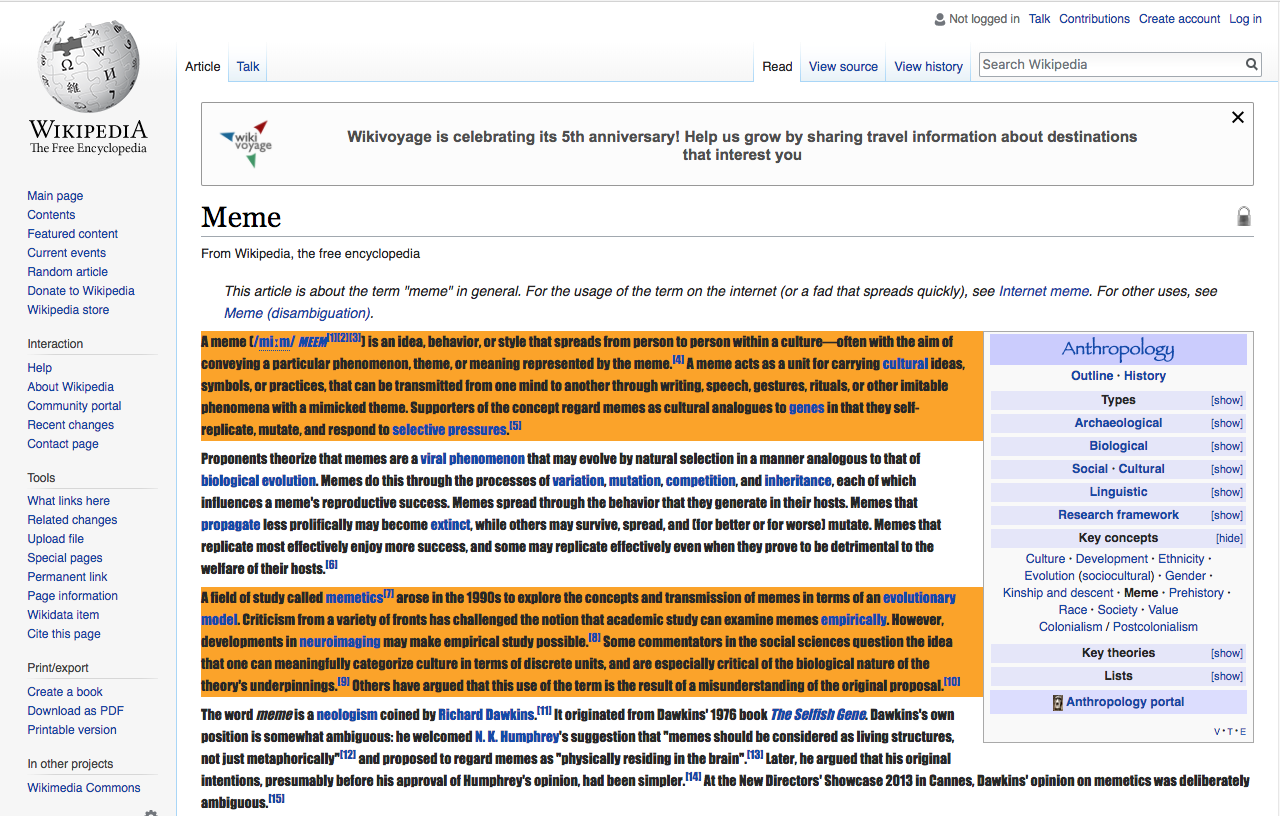Open Contact page link
1280x816 pixels.
click(63, 444)
